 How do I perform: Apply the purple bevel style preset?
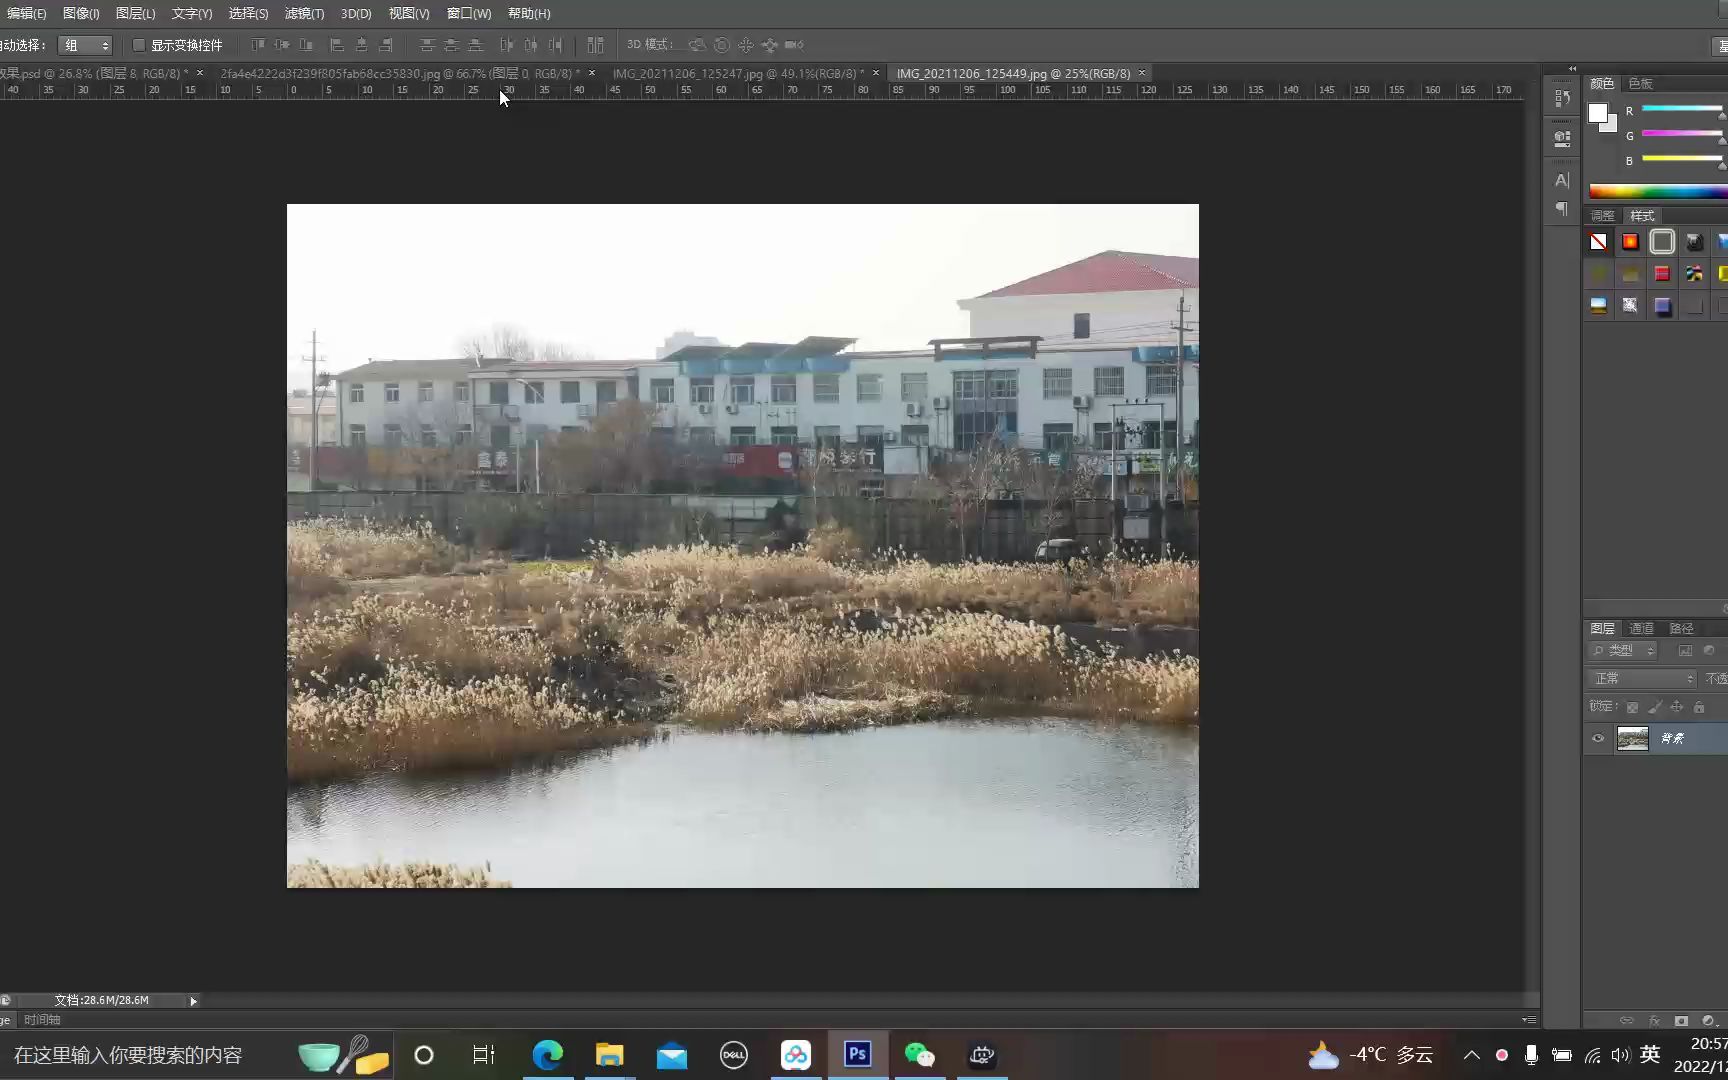[1663, 306]
